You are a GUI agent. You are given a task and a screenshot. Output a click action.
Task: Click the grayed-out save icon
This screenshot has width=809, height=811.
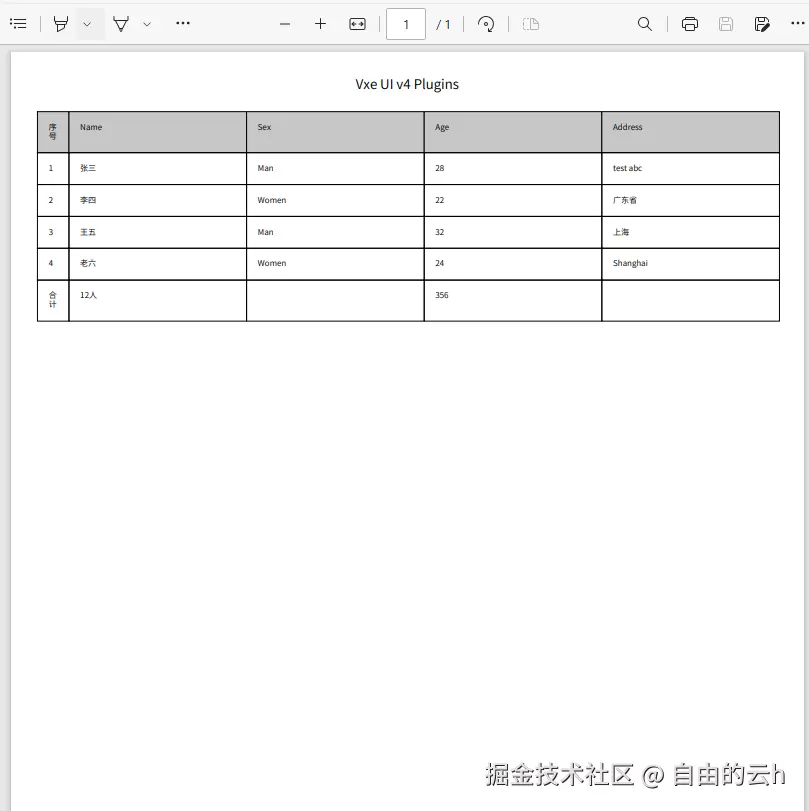[725, 23]
